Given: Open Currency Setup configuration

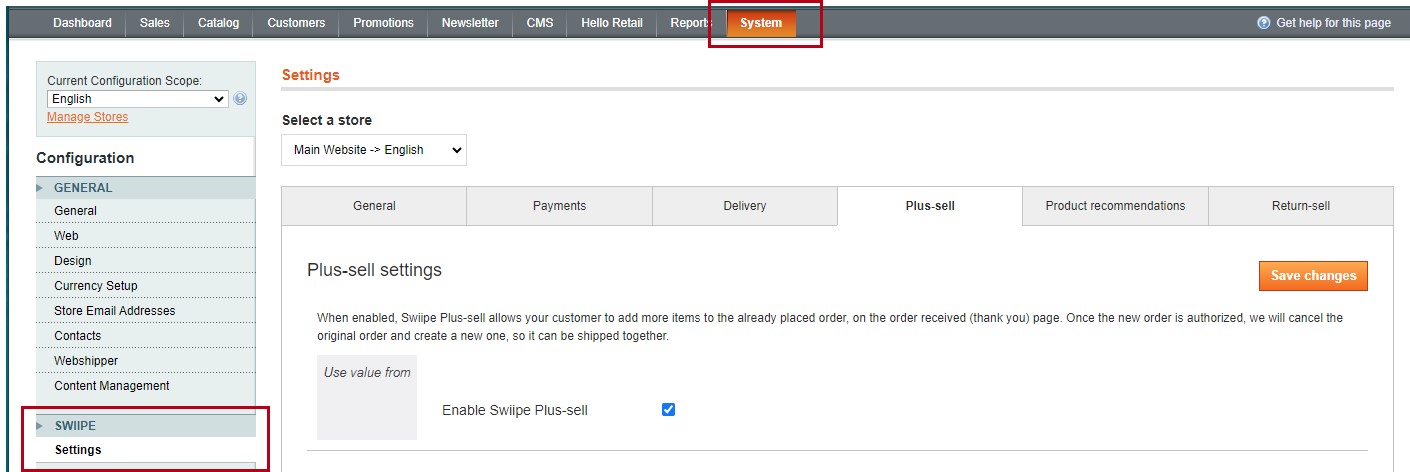Looking at the screenshot, I should (96, 286).
